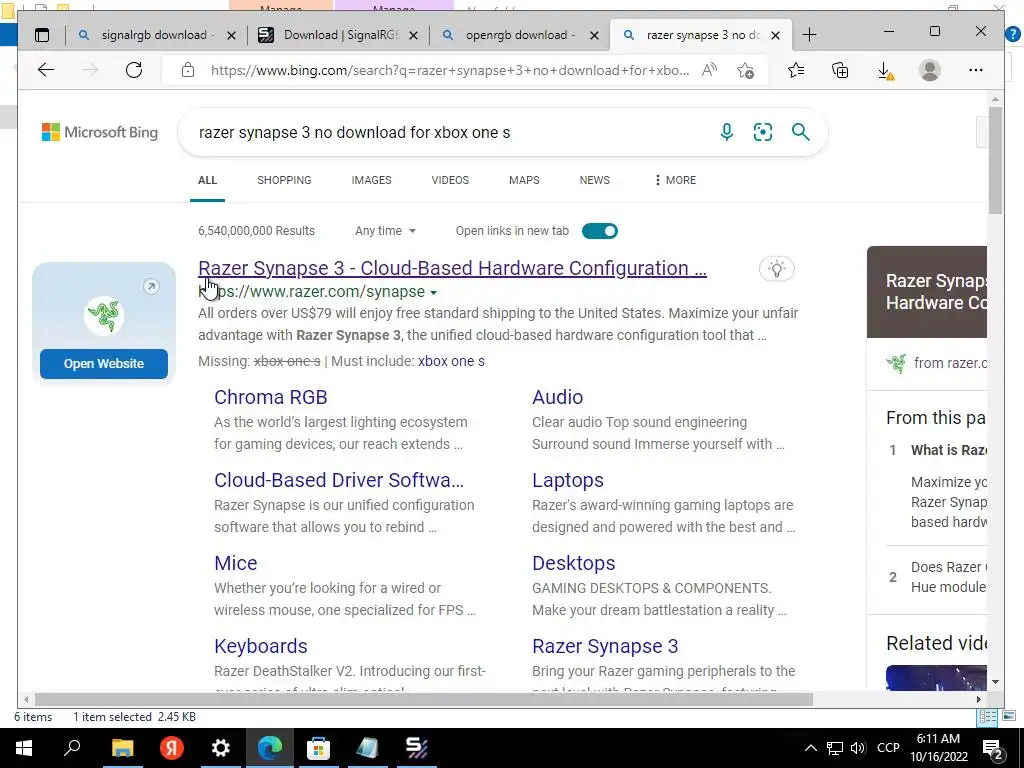Image resolution: width=1024 pixels, height=768 pixels.
Task: Open the Chroma RGB sublink
Action: click(270, 397)
